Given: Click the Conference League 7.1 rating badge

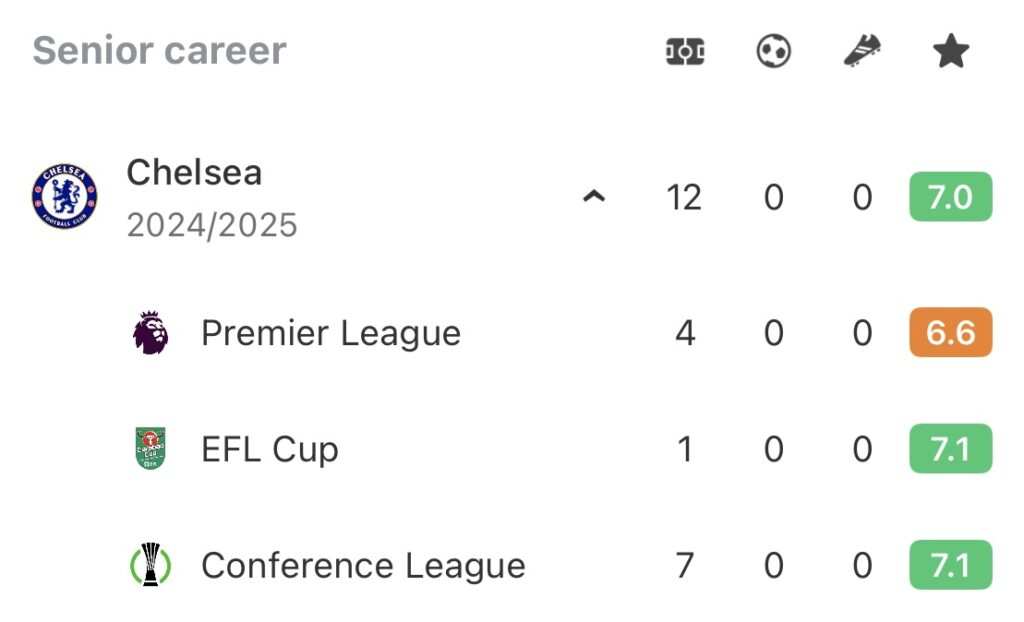Looking at the screenshot, I should click(951, 565).
